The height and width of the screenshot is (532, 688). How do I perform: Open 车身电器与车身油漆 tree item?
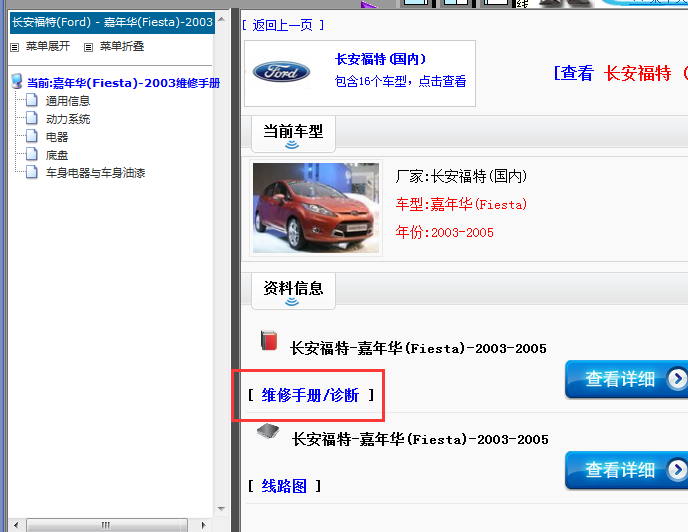click(x=95, y=173)
